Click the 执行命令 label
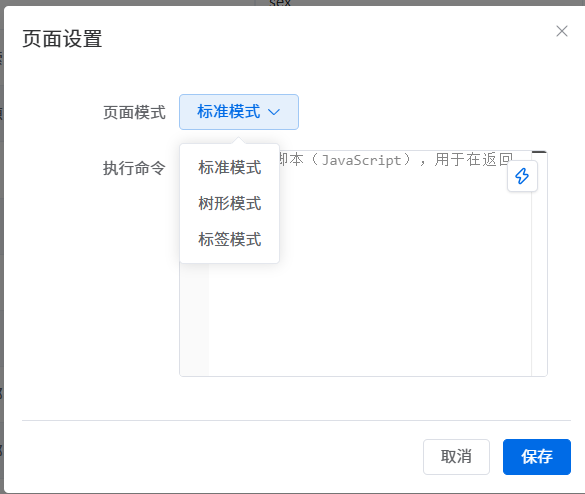 [134, 168]
